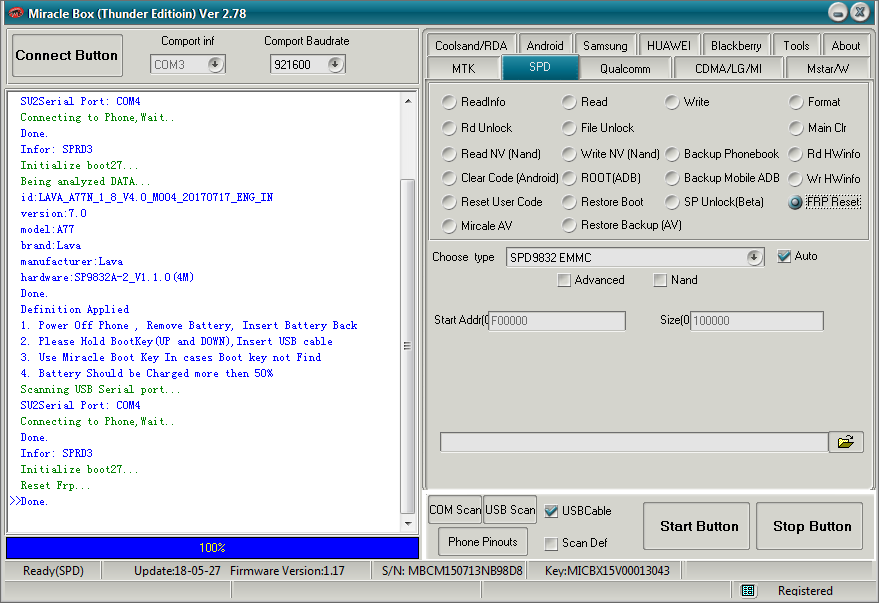The width and height of the screenshot is (879, 603).
Task: Switch to the MTK tab
Action: [x=464, y=68]
